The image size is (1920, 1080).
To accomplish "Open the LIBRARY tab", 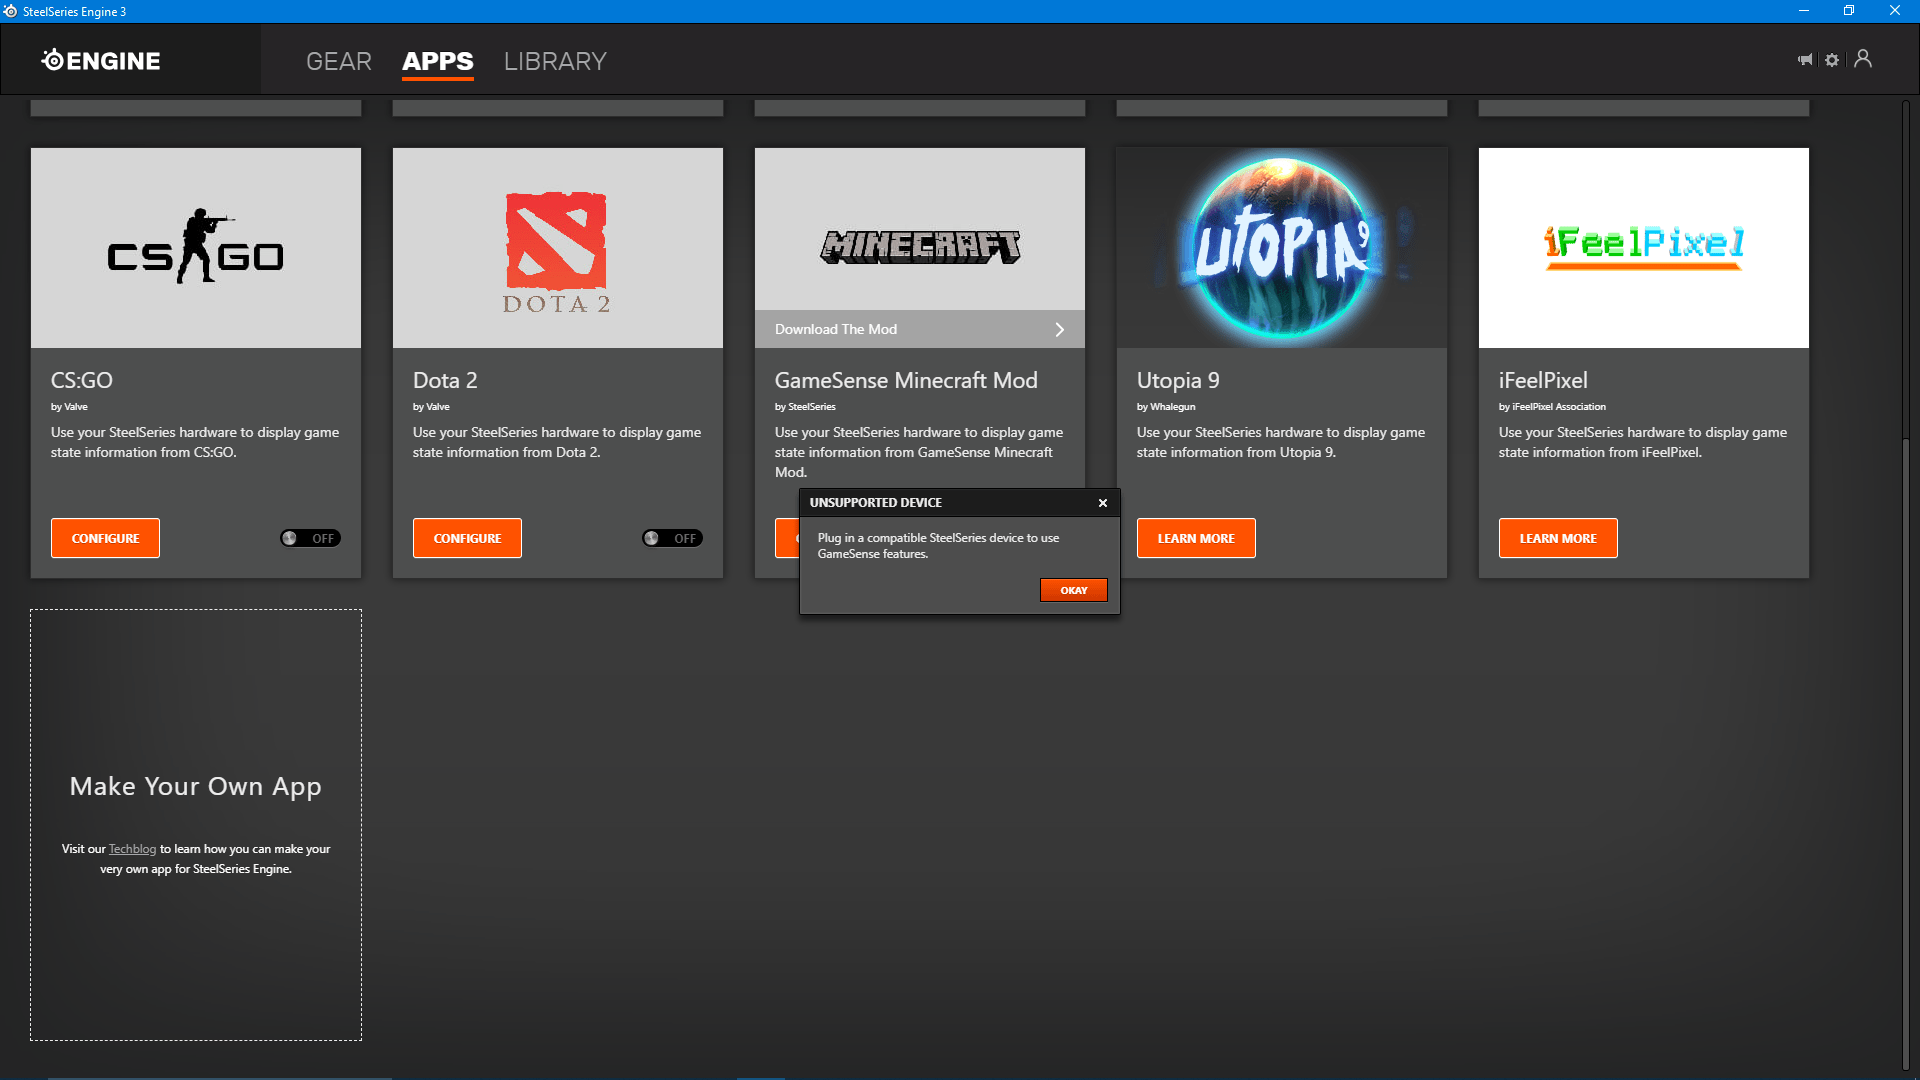I will tap(555, 61).
